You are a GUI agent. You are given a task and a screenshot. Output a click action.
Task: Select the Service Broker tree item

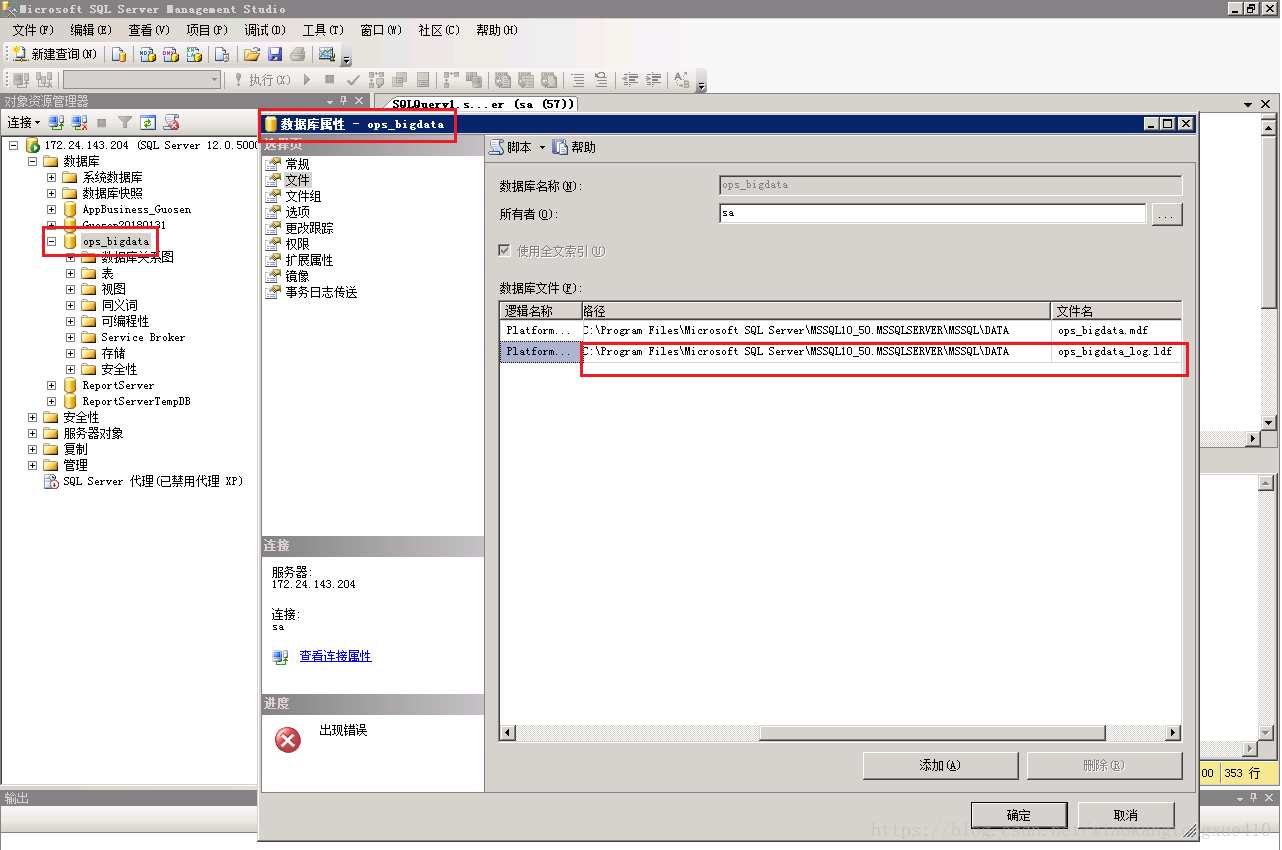click(143, 337)
